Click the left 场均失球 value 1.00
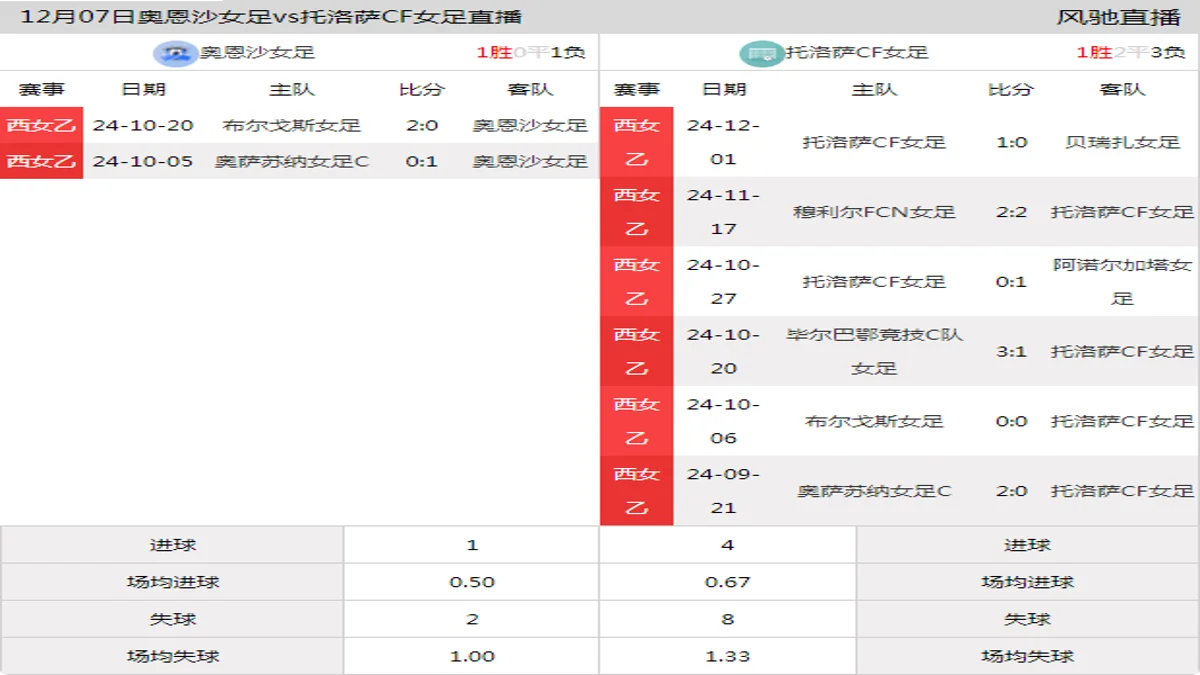Screen dimensions: 1200x675 pyautogui.click(x=472, y=657)
